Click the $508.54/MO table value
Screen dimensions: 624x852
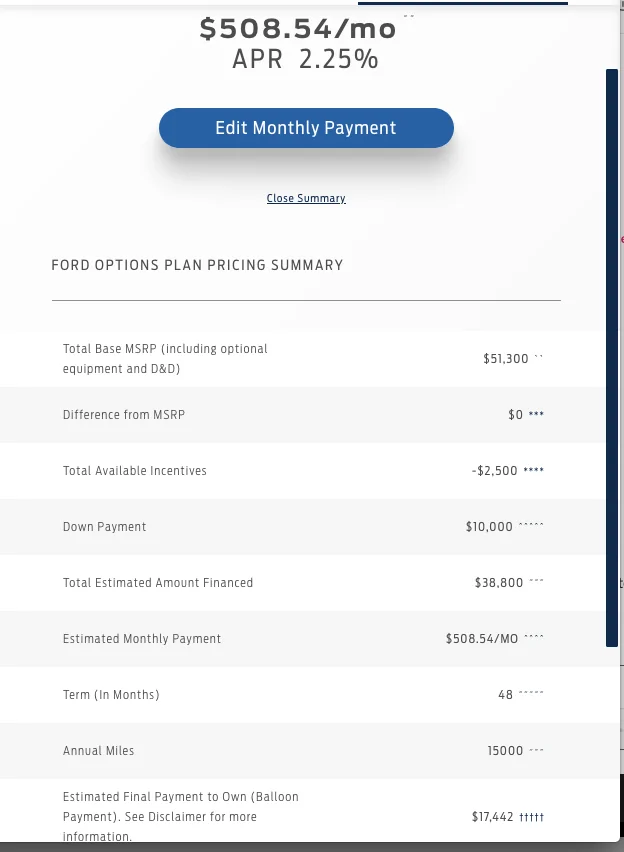(x=482, y=638)
